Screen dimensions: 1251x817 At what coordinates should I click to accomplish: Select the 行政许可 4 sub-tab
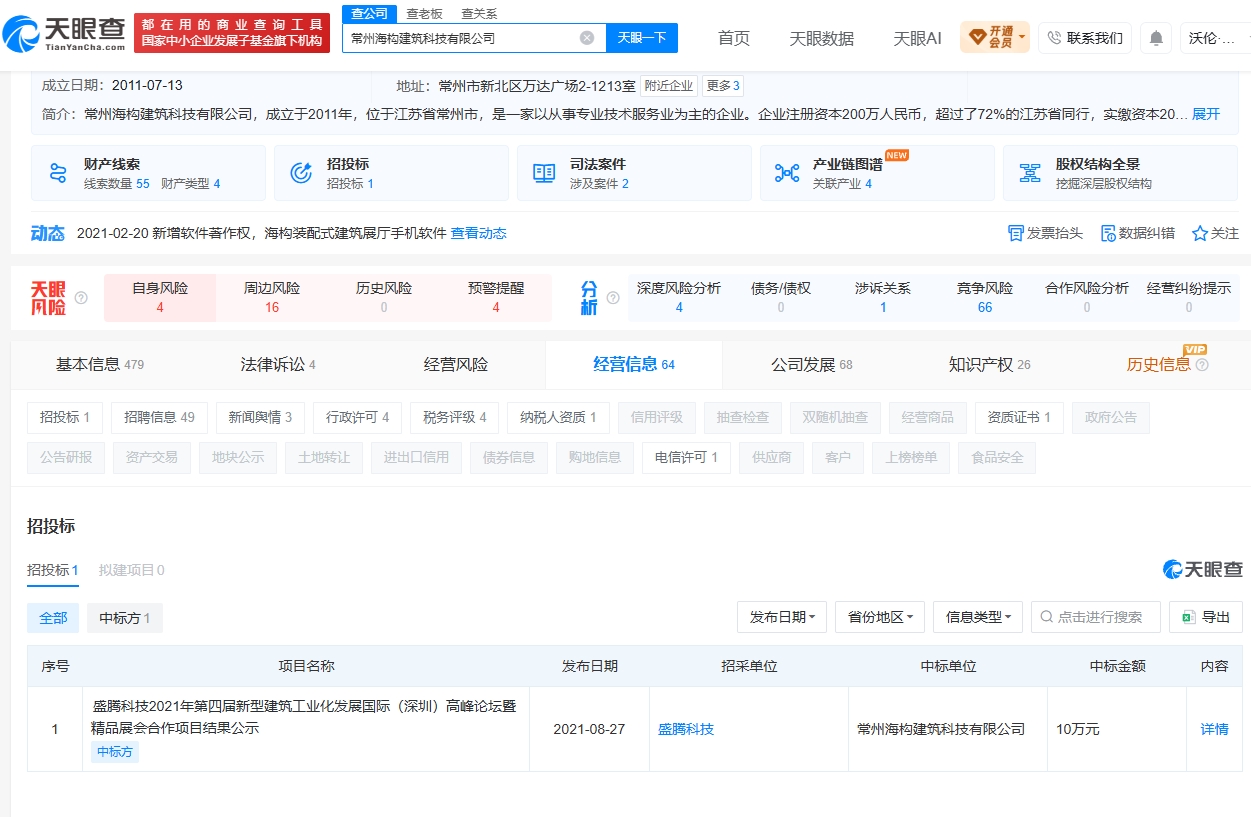tap(357, 417)
